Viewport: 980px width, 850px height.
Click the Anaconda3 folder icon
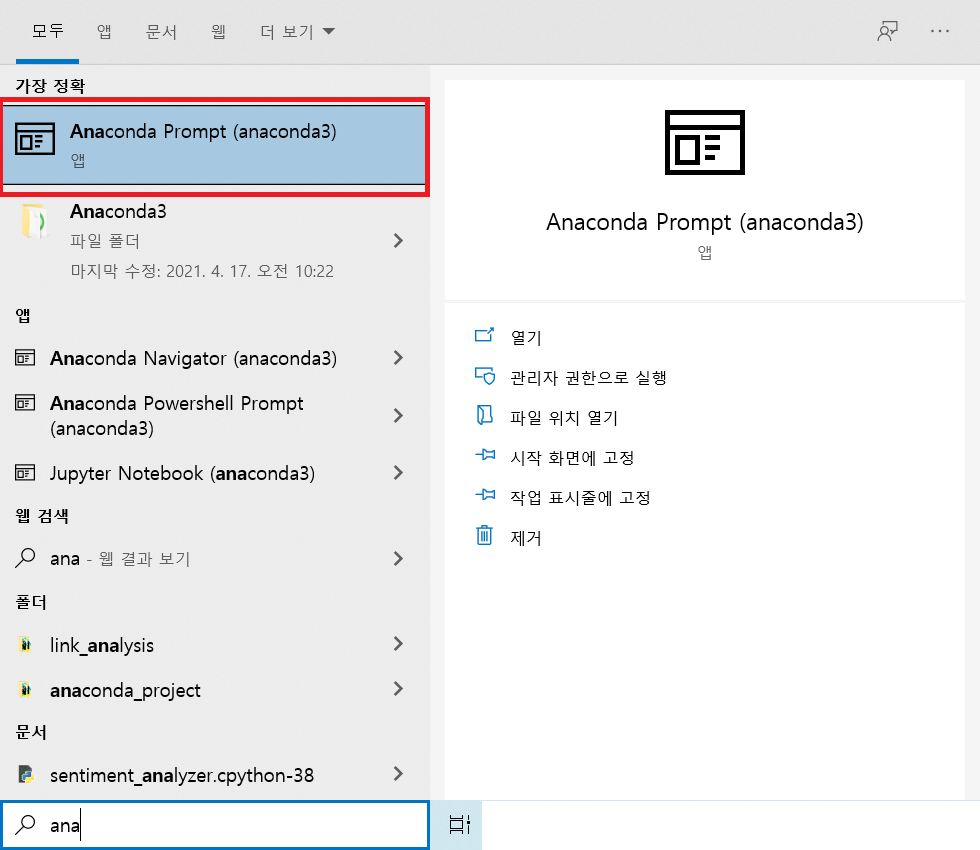pos(34,221)
